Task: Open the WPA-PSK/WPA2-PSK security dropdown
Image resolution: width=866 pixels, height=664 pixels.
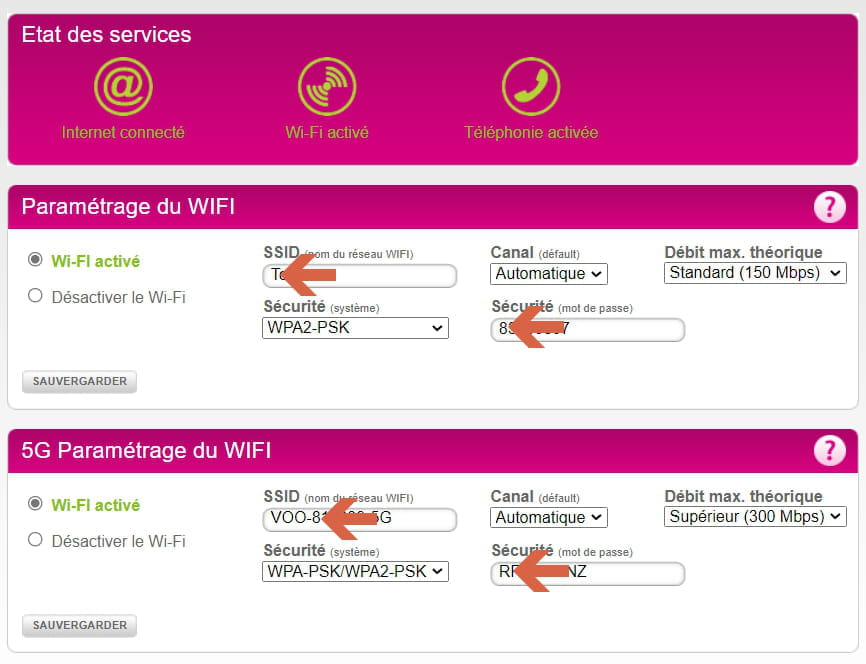Action: tap(355, 571)
